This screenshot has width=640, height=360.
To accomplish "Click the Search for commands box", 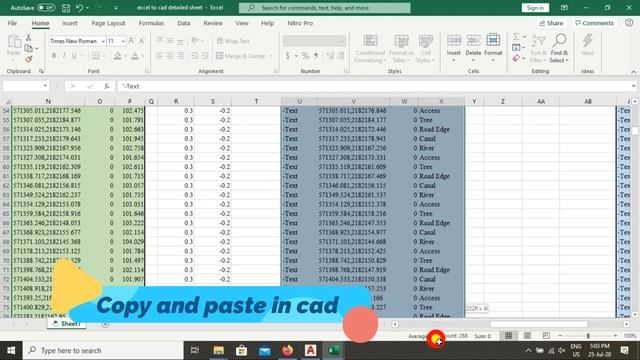I will [324, 8].
